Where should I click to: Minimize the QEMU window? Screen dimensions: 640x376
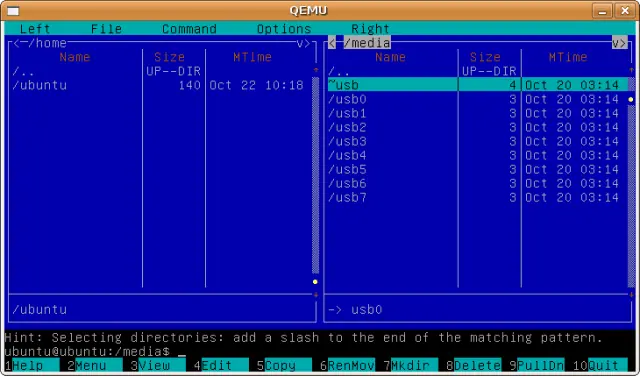[x=602, y=11]
